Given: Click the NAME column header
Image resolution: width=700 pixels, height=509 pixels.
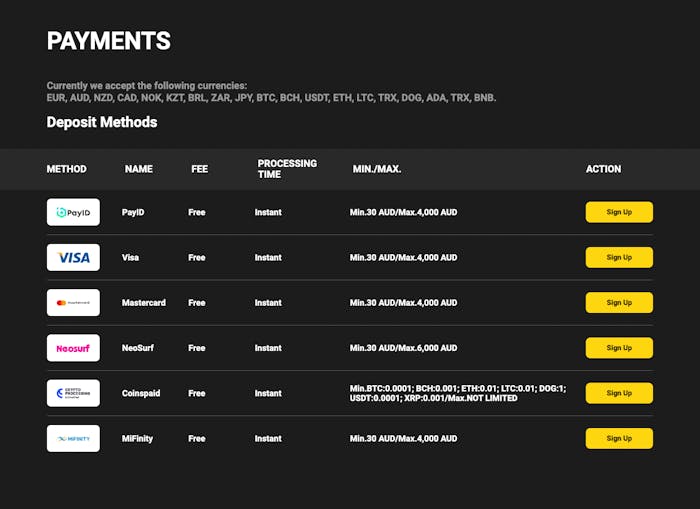Looking at the screenshot, I should click(x=139, y=169).
